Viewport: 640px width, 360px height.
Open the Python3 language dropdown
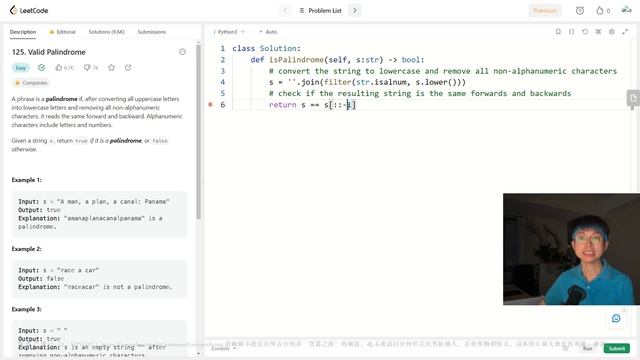tap(229, 32)
